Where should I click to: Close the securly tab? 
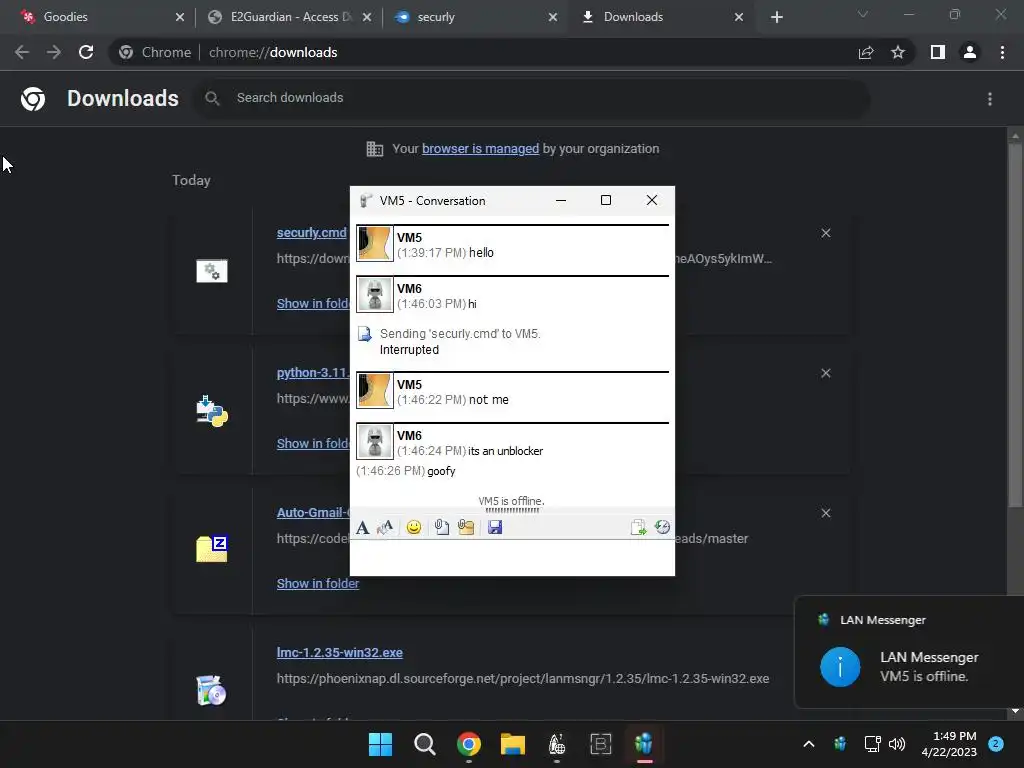click(552, 17)
